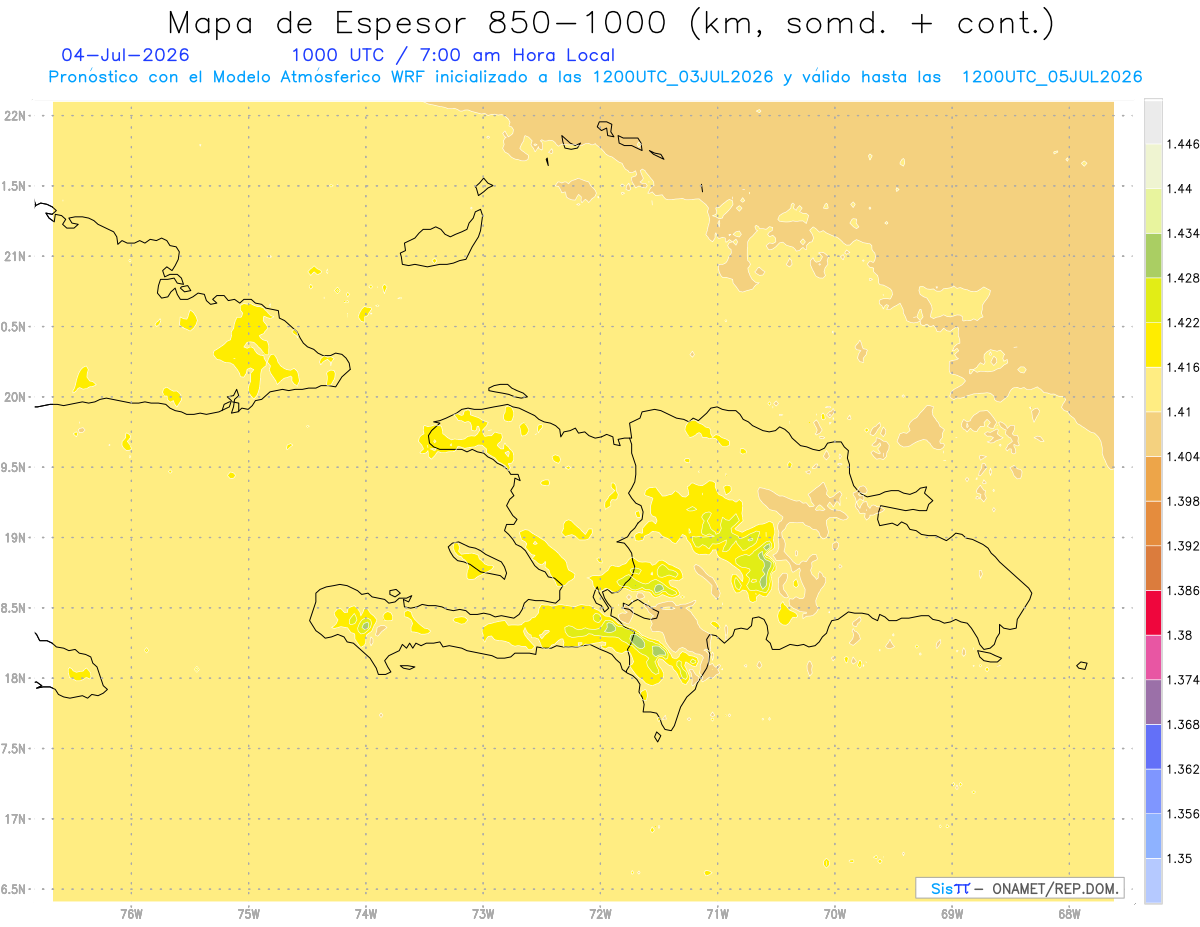
Task: Select the date label '04-Jul-2026'
Action: pyautogui.click(x=125, y=55)
